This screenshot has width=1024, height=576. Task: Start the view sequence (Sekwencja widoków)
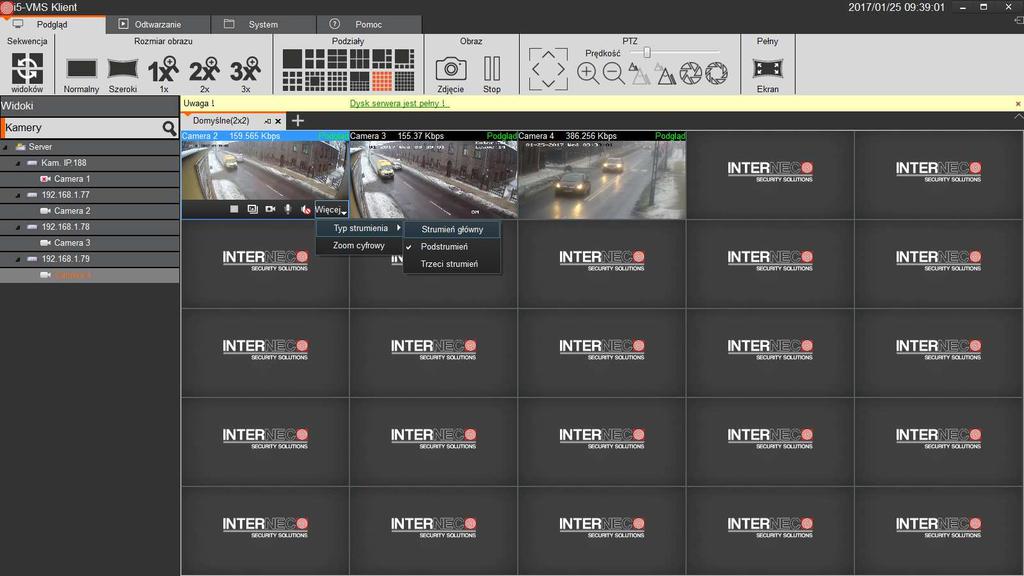pos(27,70)
